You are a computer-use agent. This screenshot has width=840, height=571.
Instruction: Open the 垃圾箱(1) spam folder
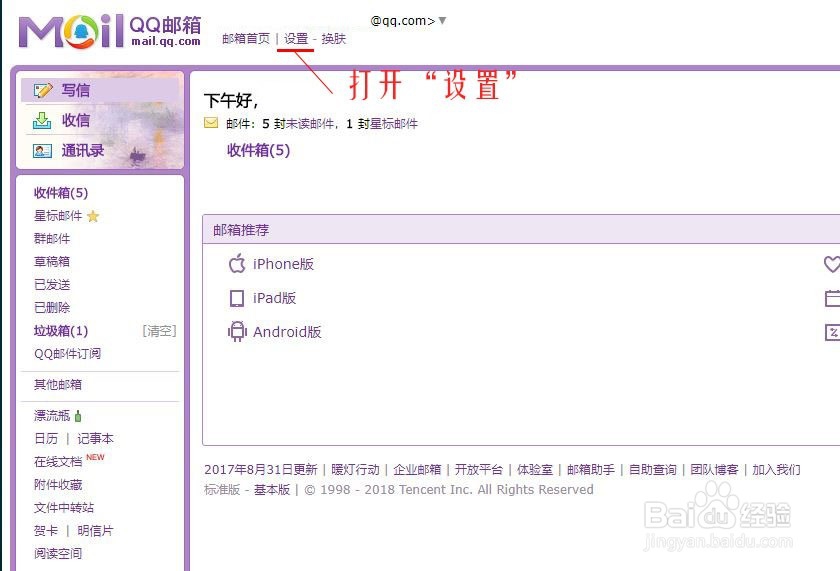click(x=61, y=331)
